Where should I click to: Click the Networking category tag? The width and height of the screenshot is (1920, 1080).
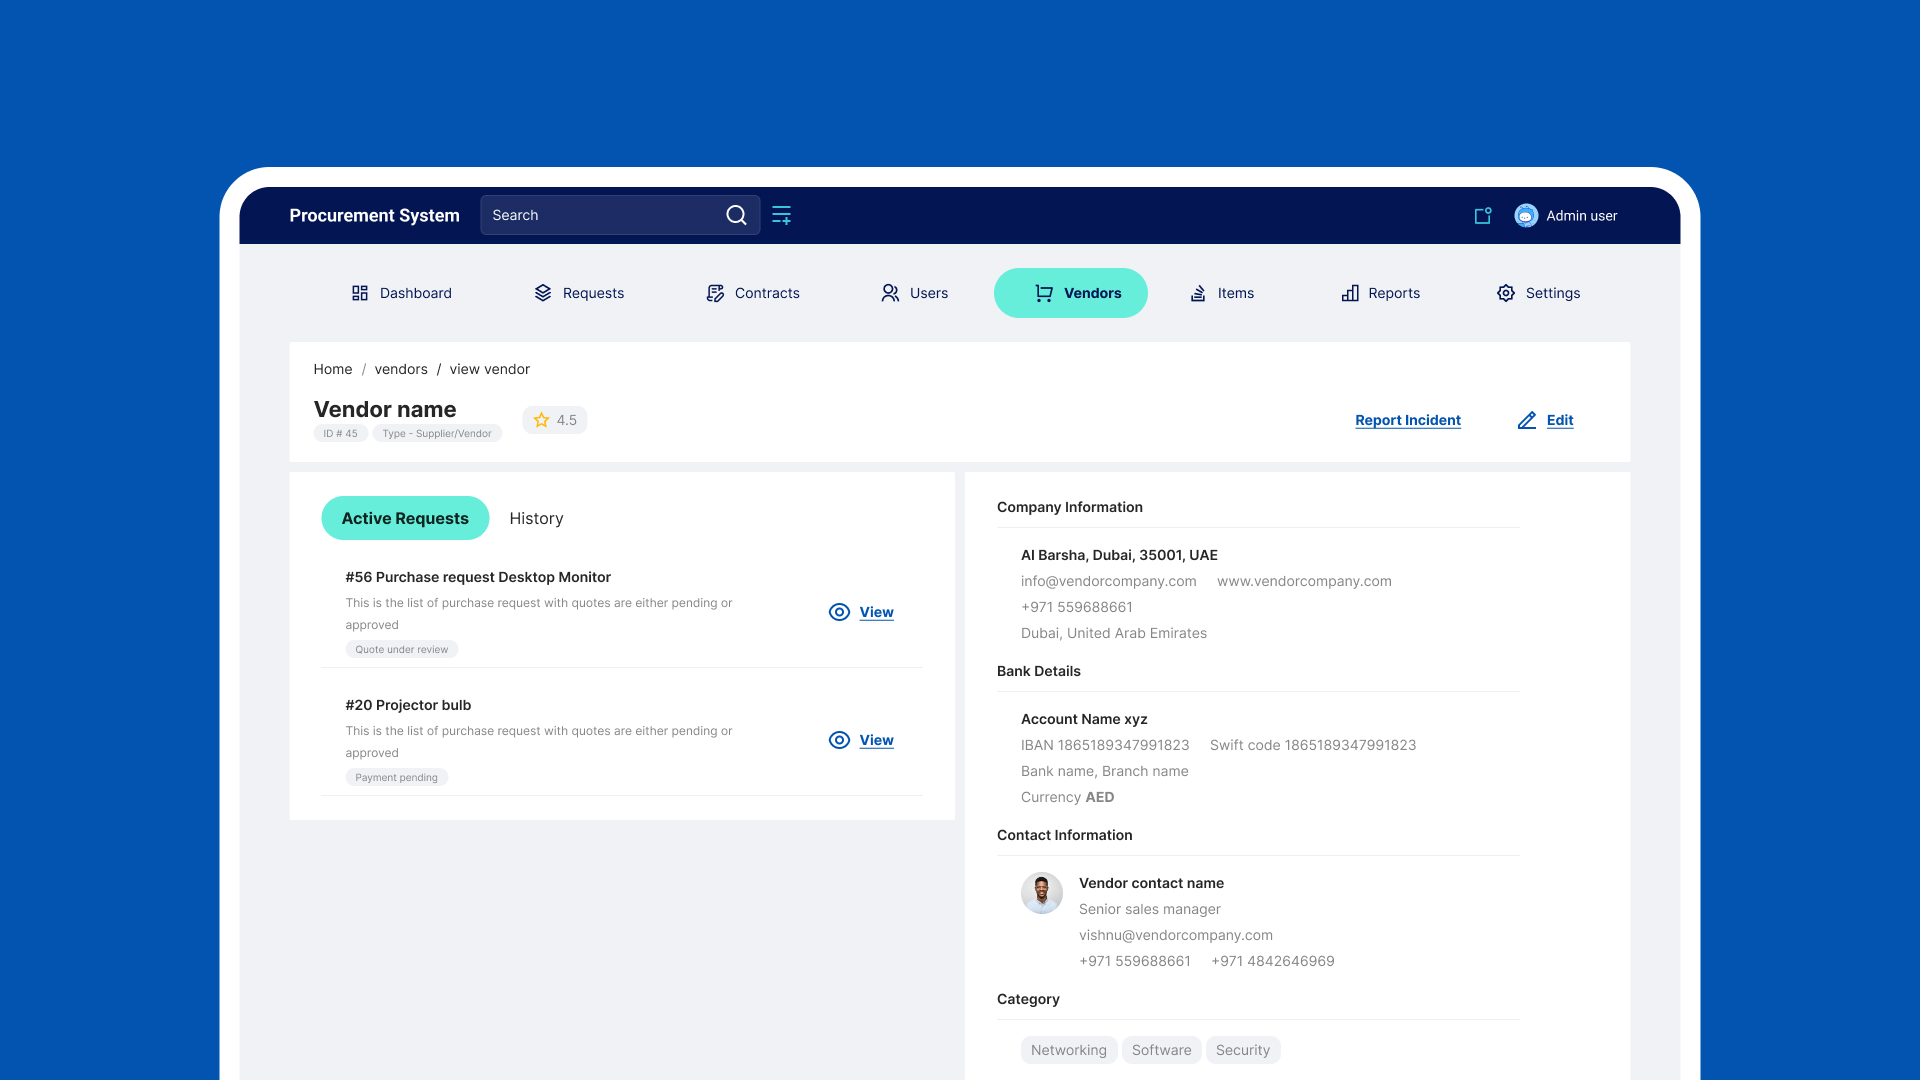click(x=1069, y=1050)
